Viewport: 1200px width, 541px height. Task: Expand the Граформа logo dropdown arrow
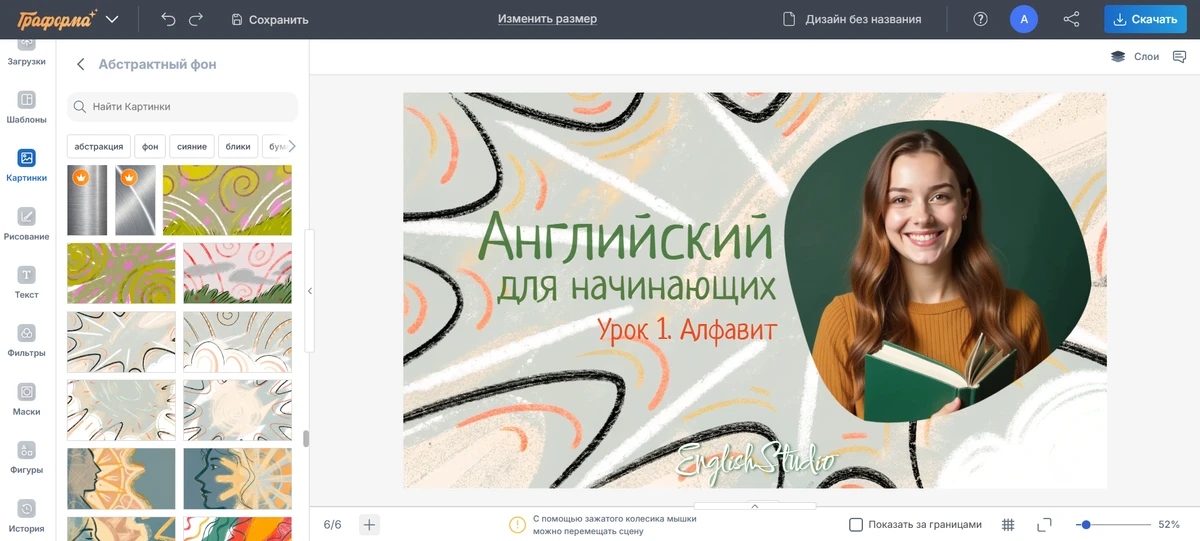(x=112, y=19)
